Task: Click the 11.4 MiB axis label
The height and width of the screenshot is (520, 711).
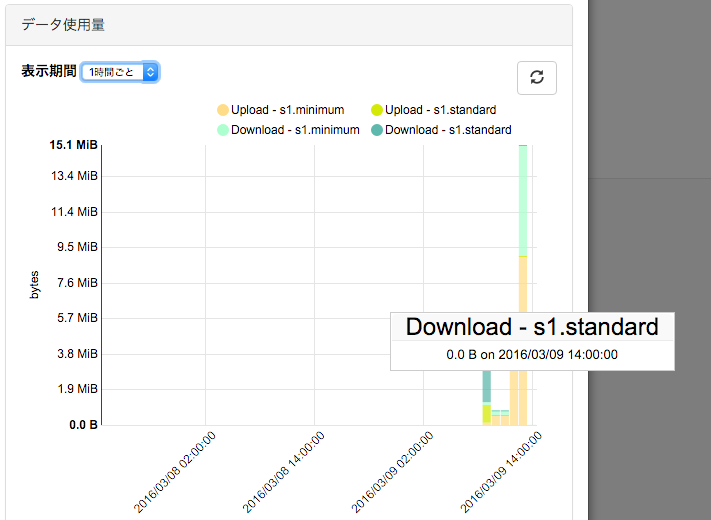Action: coord(74,212)
